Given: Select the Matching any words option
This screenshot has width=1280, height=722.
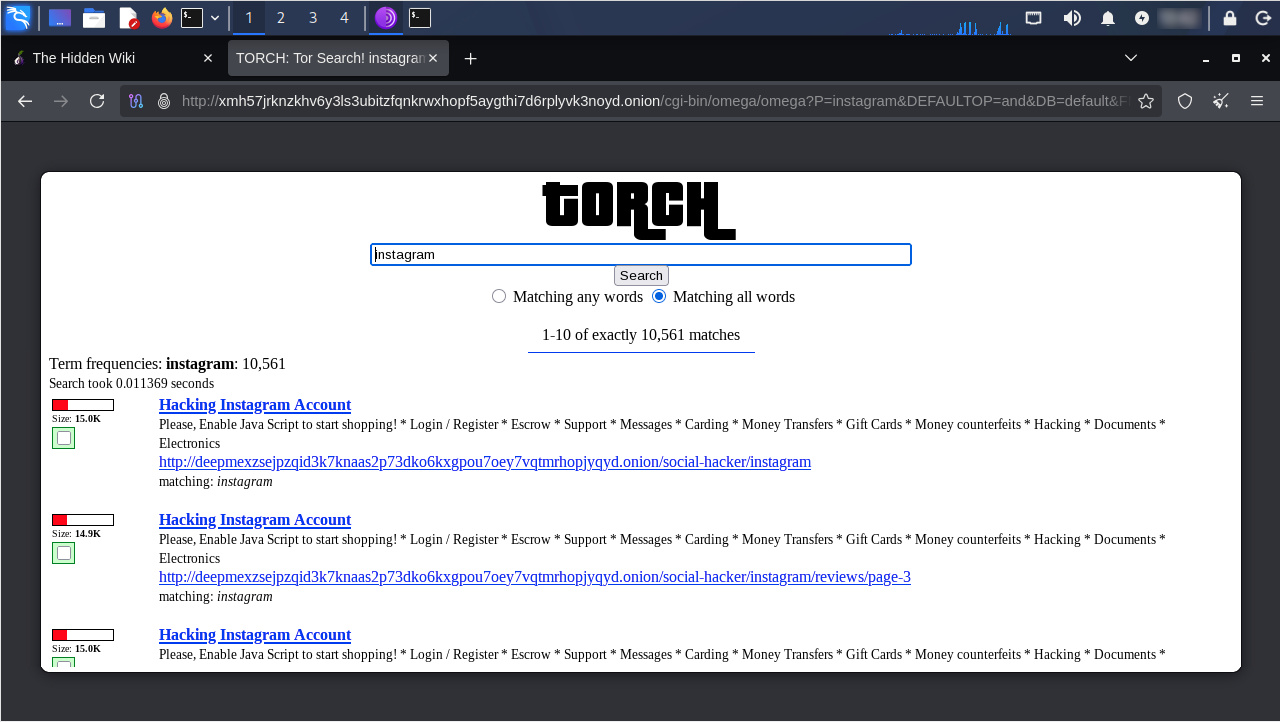Looking at the screenshot, I should (499, 296).
